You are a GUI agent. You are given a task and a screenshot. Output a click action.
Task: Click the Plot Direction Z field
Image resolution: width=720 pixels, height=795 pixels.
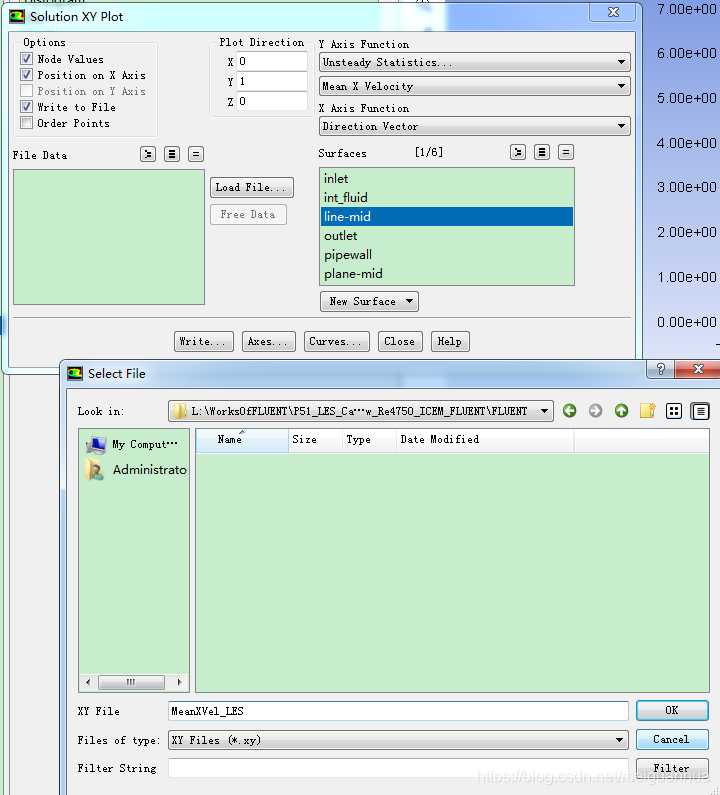click(x=272, y=101)
